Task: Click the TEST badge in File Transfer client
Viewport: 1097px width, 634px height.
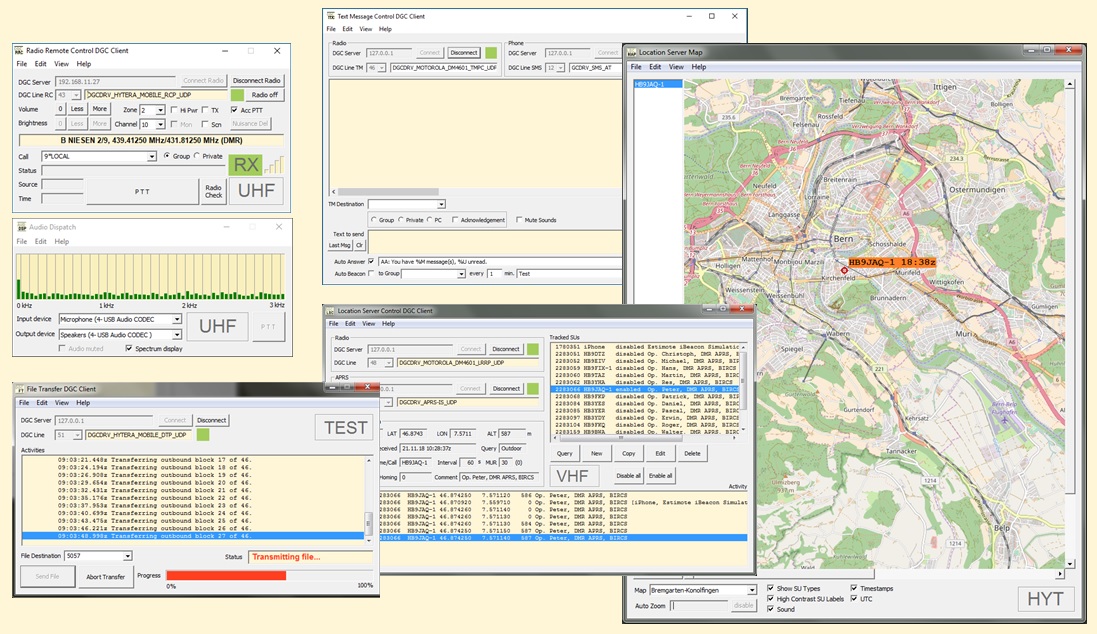Action: [345, 427]
